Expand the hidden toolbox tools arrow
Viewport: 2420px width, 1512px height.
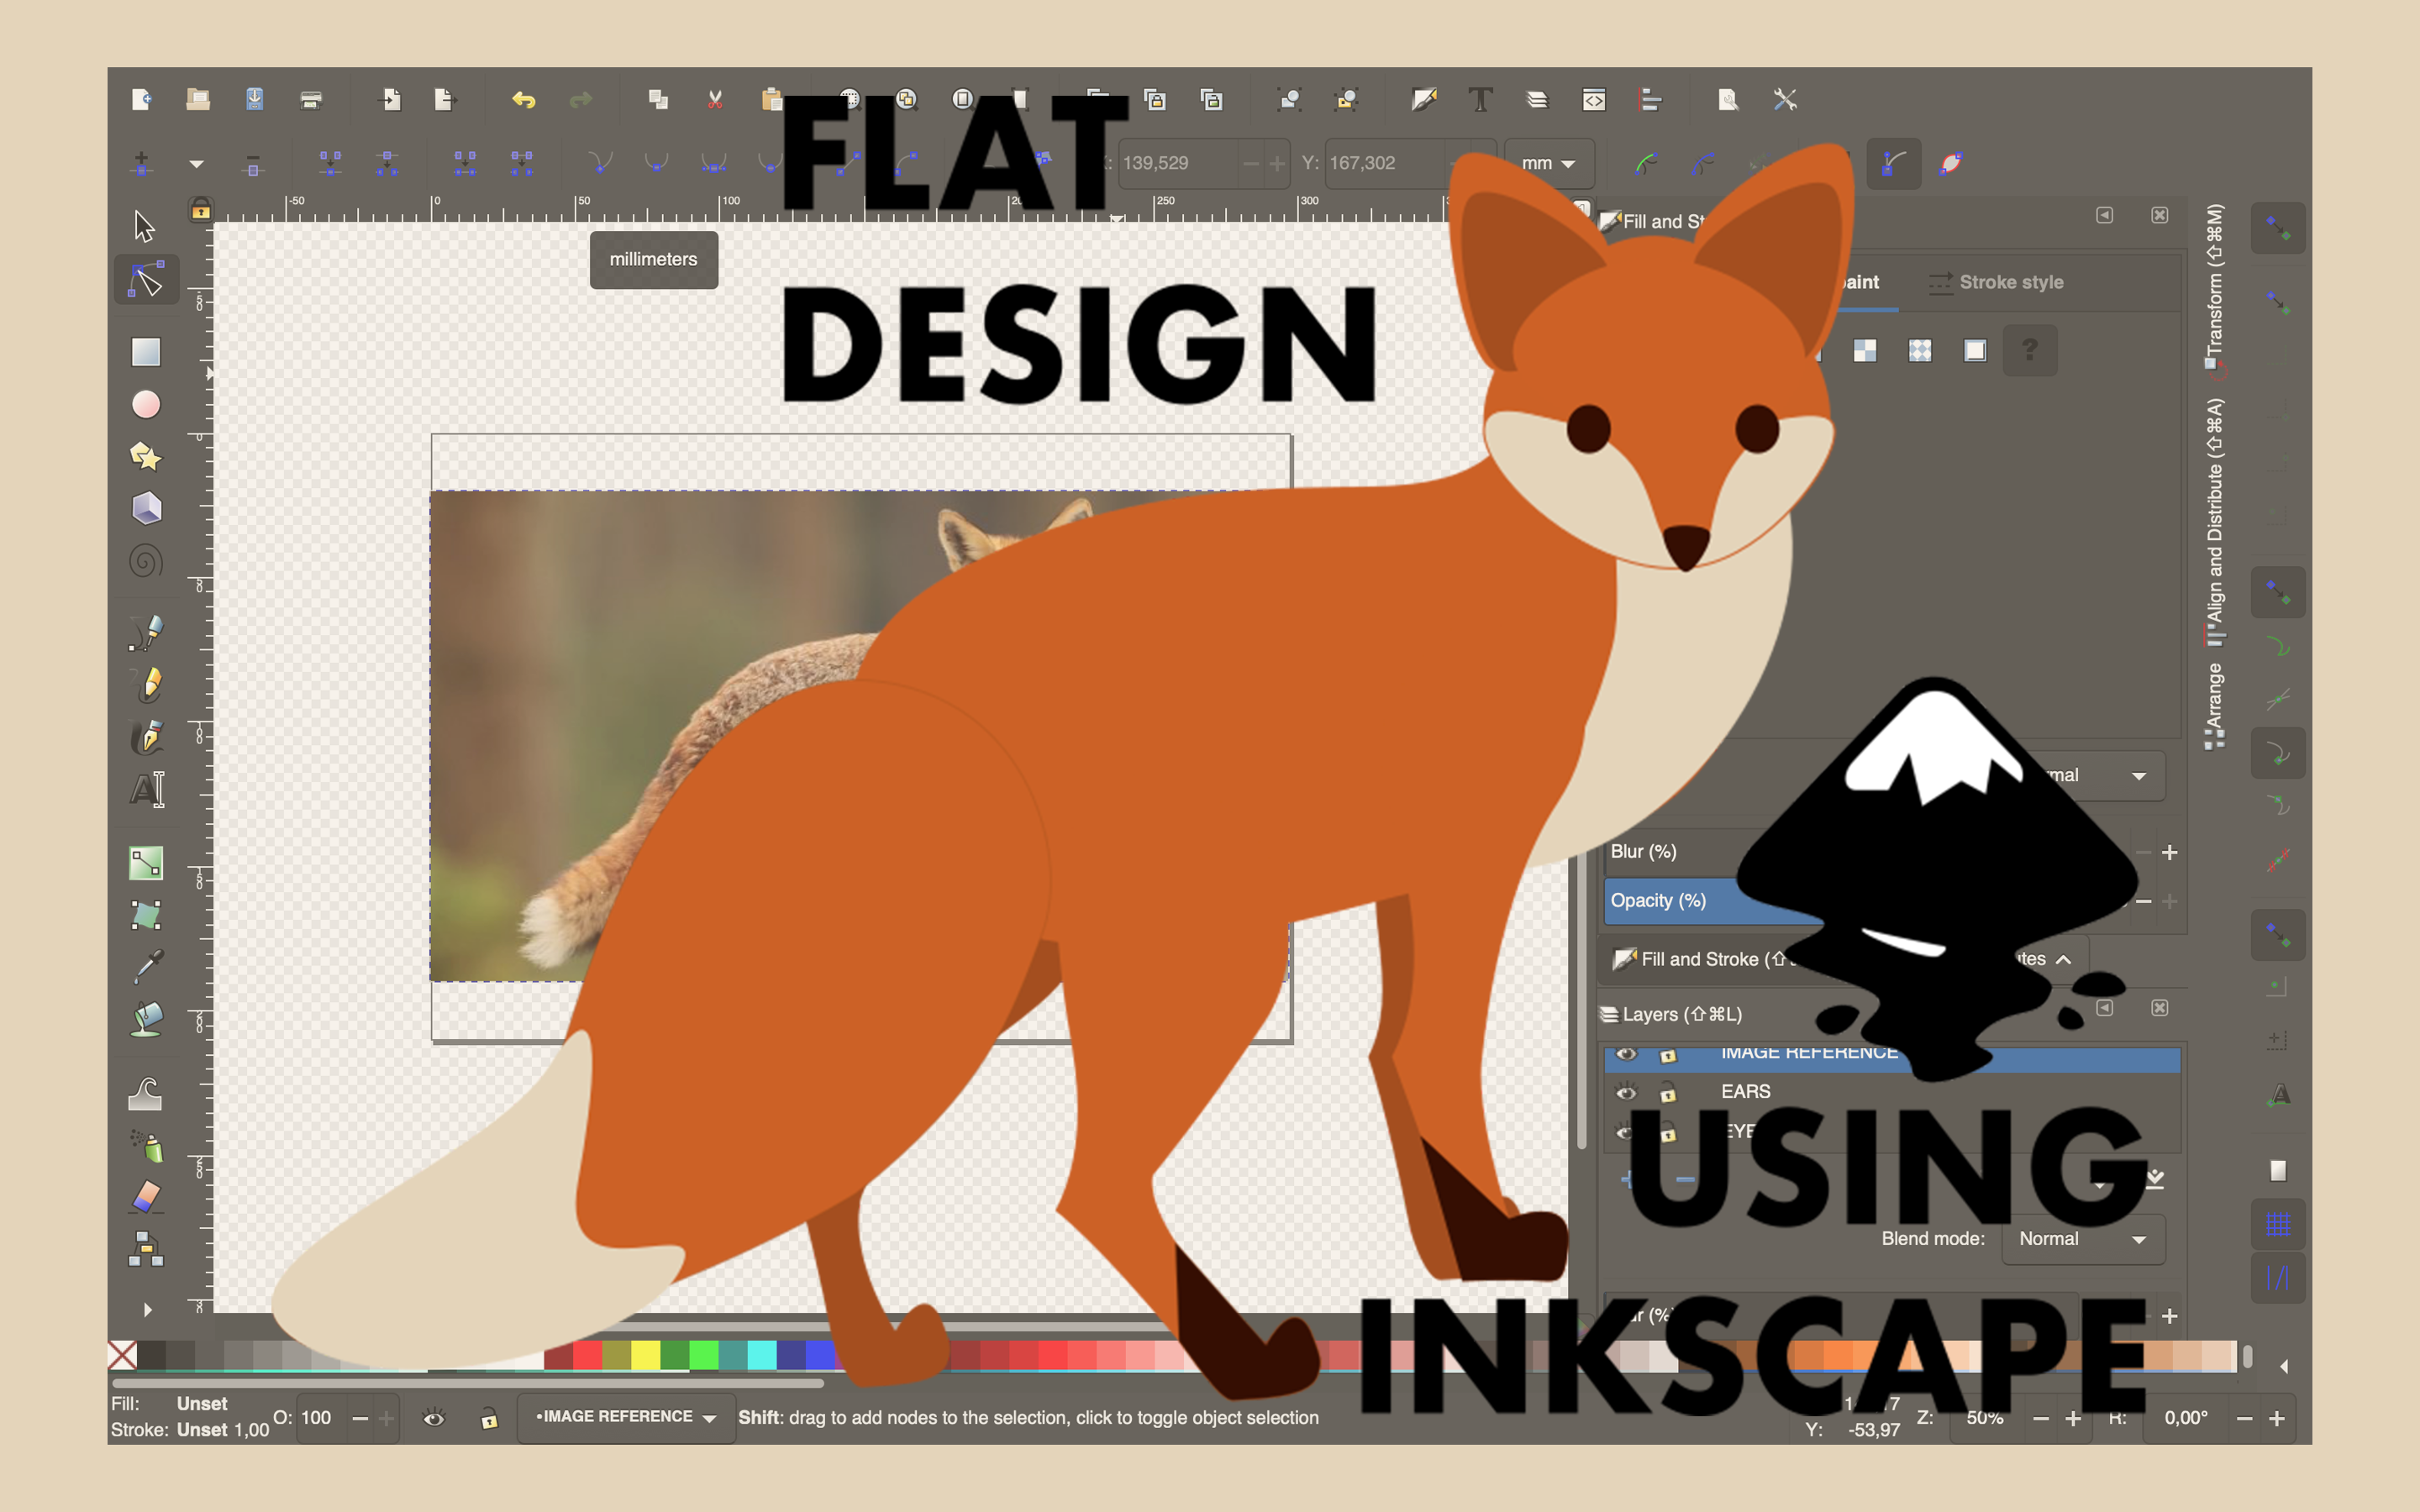[148, 1310]
